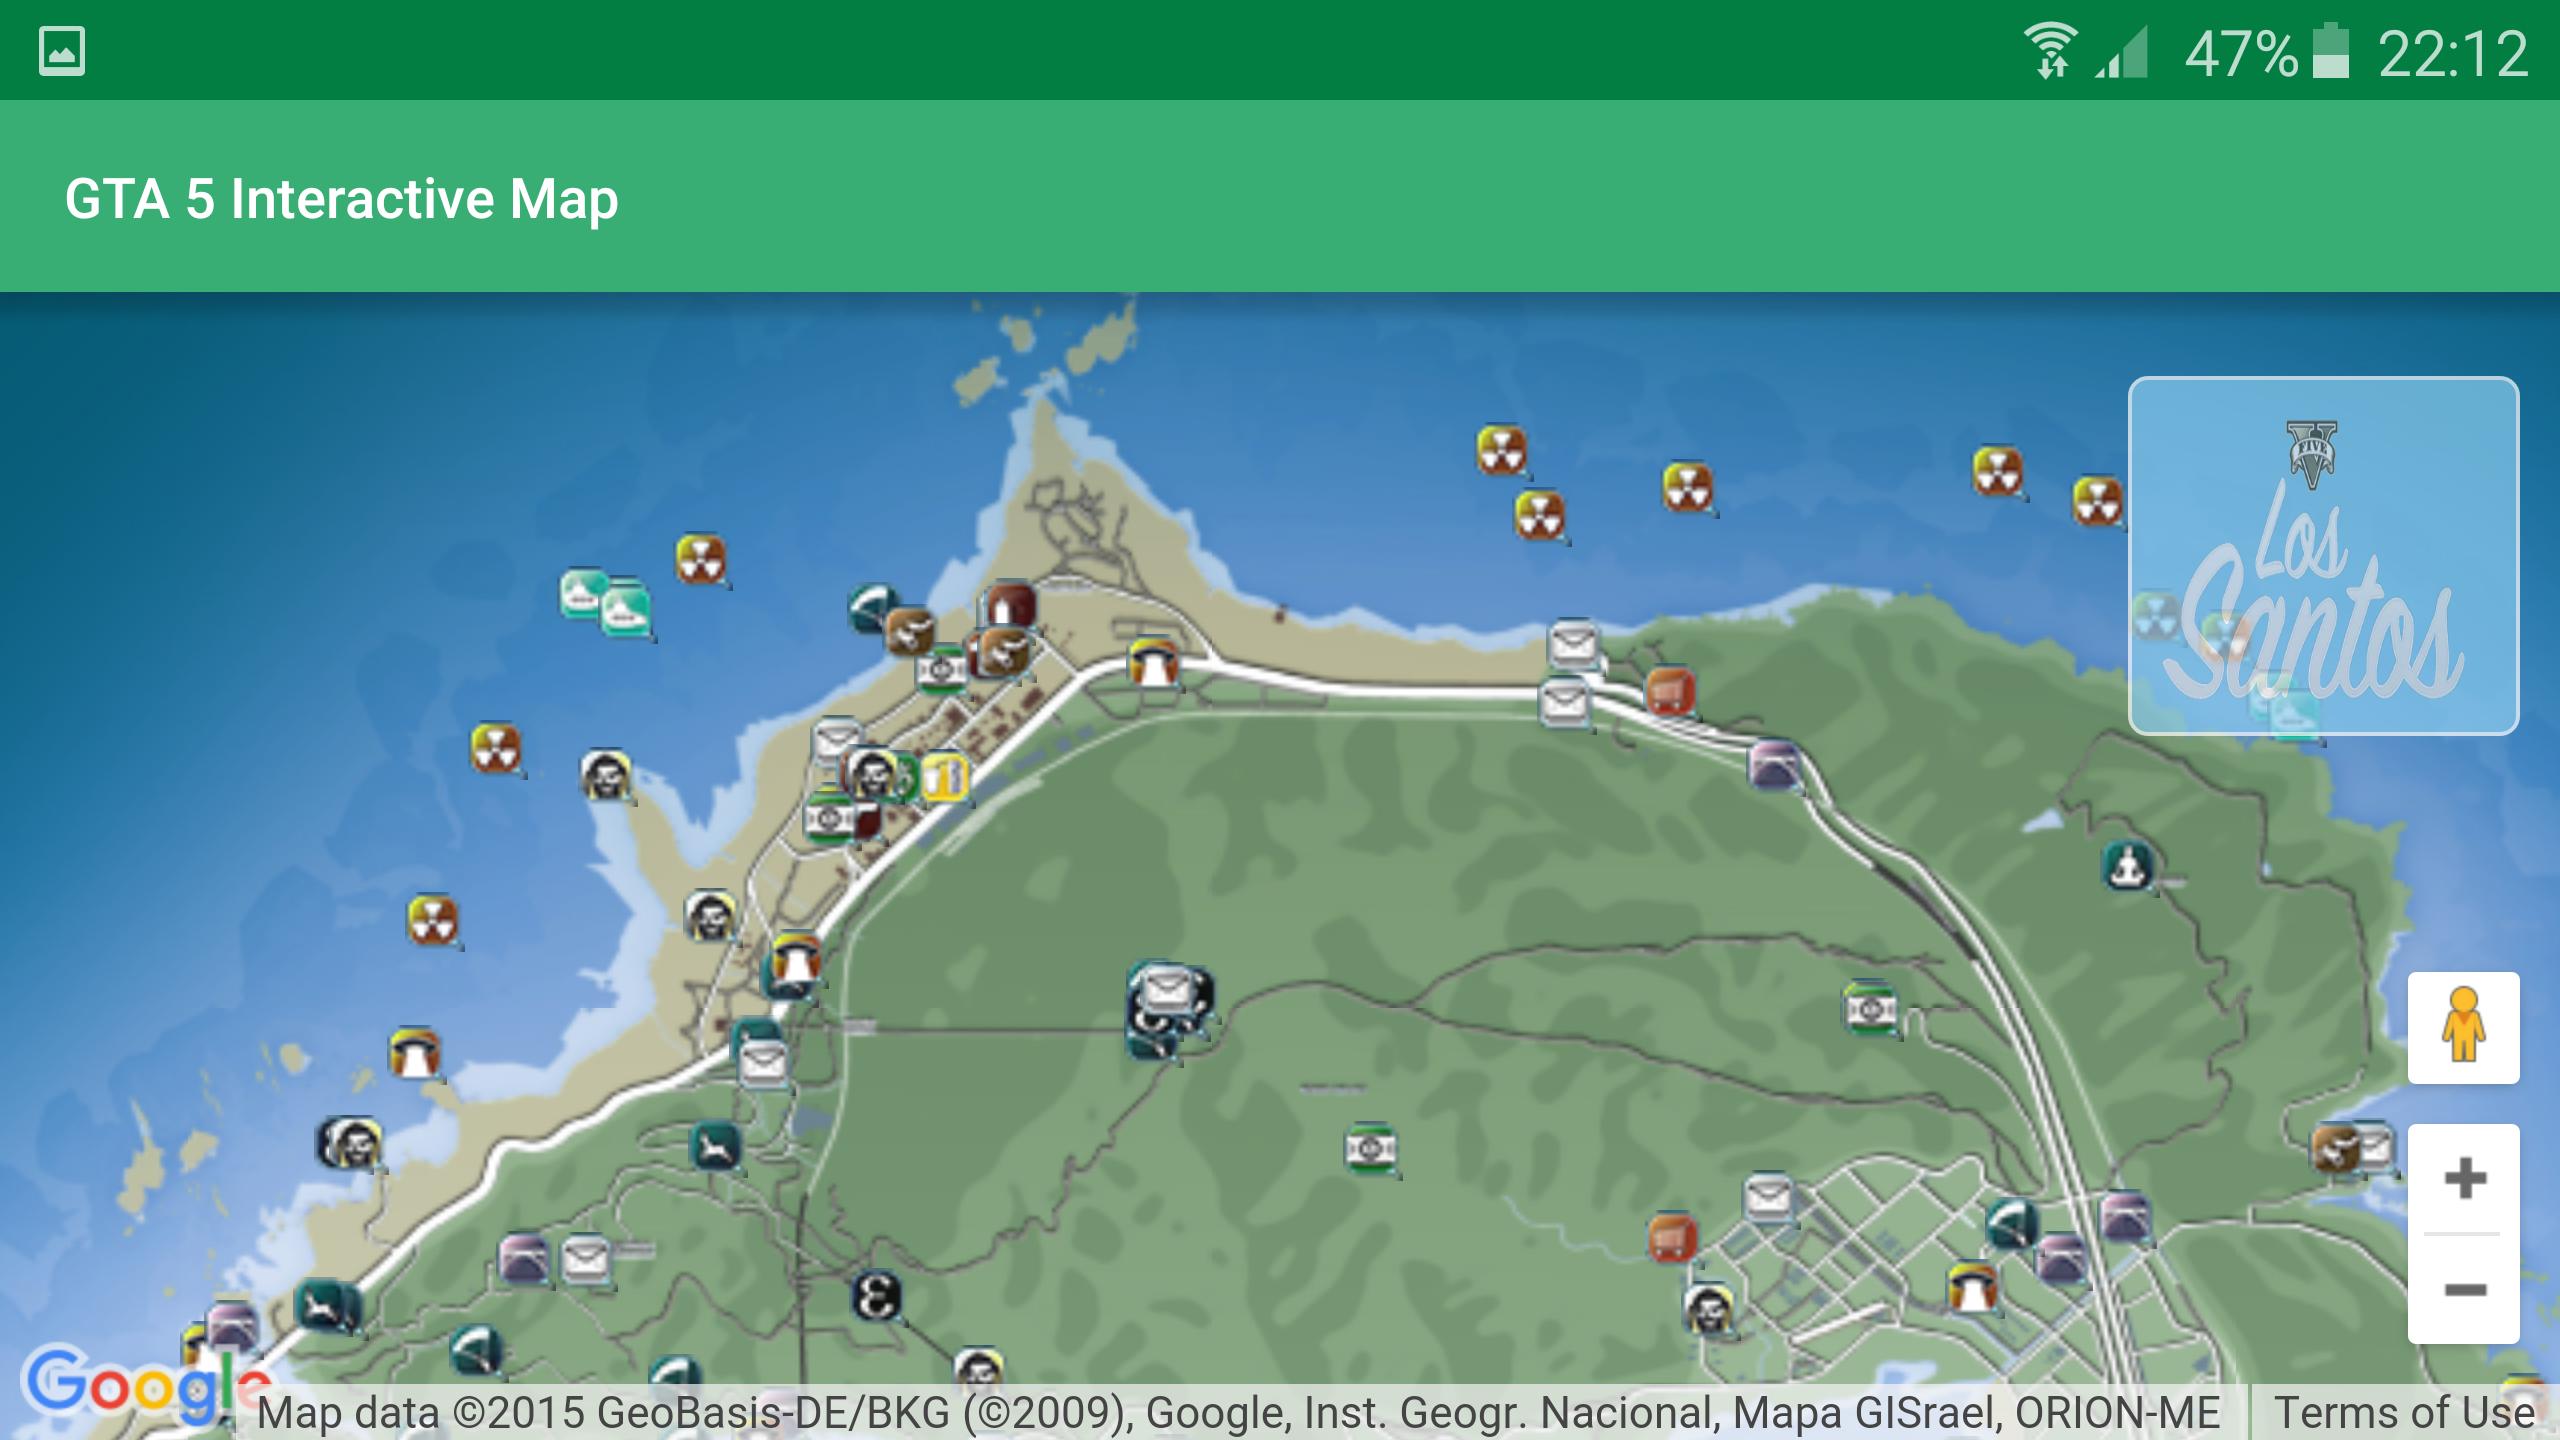This screenshot has width=2560, height=1440.
Task: Select the offshore orange arch marker
Action: click(414, 1053)
